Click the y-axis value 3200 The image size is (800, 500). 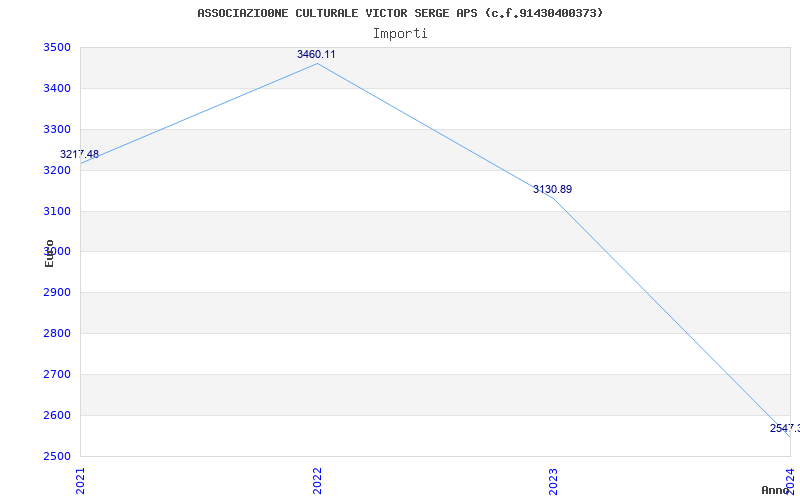(x=57, y=170)
